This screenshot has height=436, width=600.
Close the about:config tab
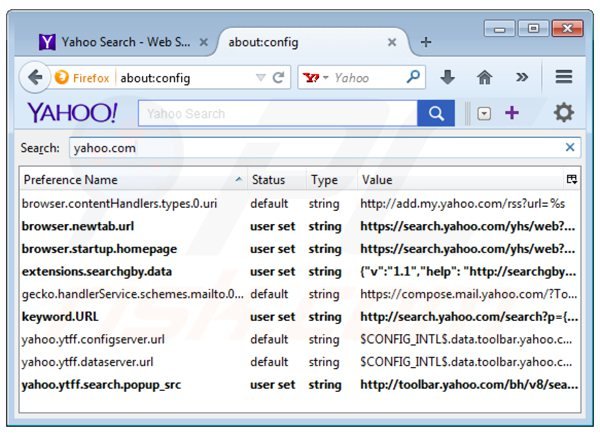coord(392,42)
